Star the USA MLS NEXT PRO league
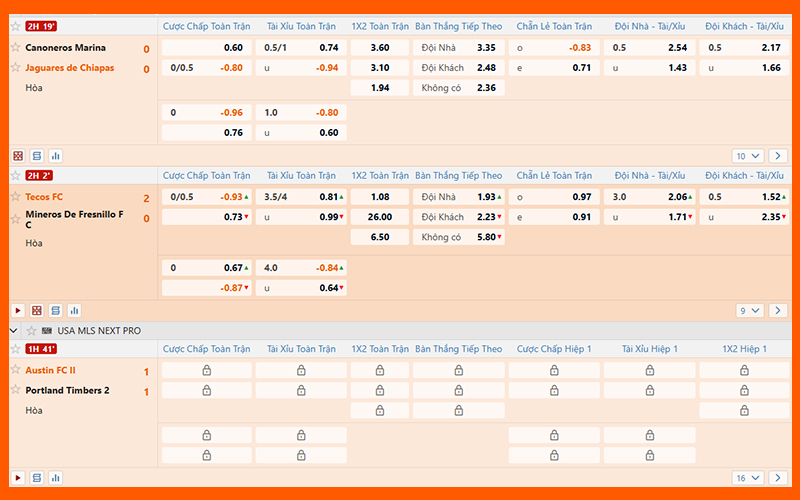 [31, 330]
